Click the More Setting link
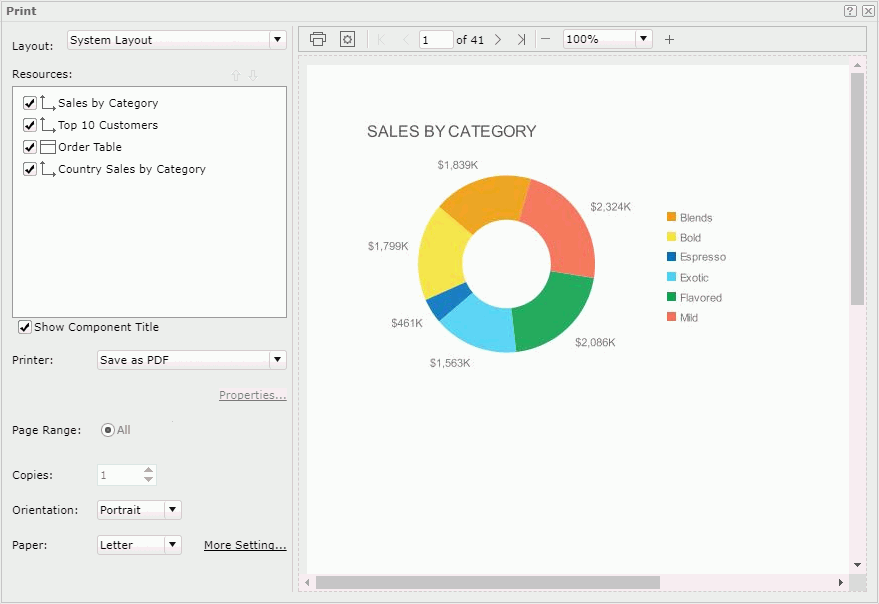The width and height of the screenshot is (879, 604). point(243,545)
